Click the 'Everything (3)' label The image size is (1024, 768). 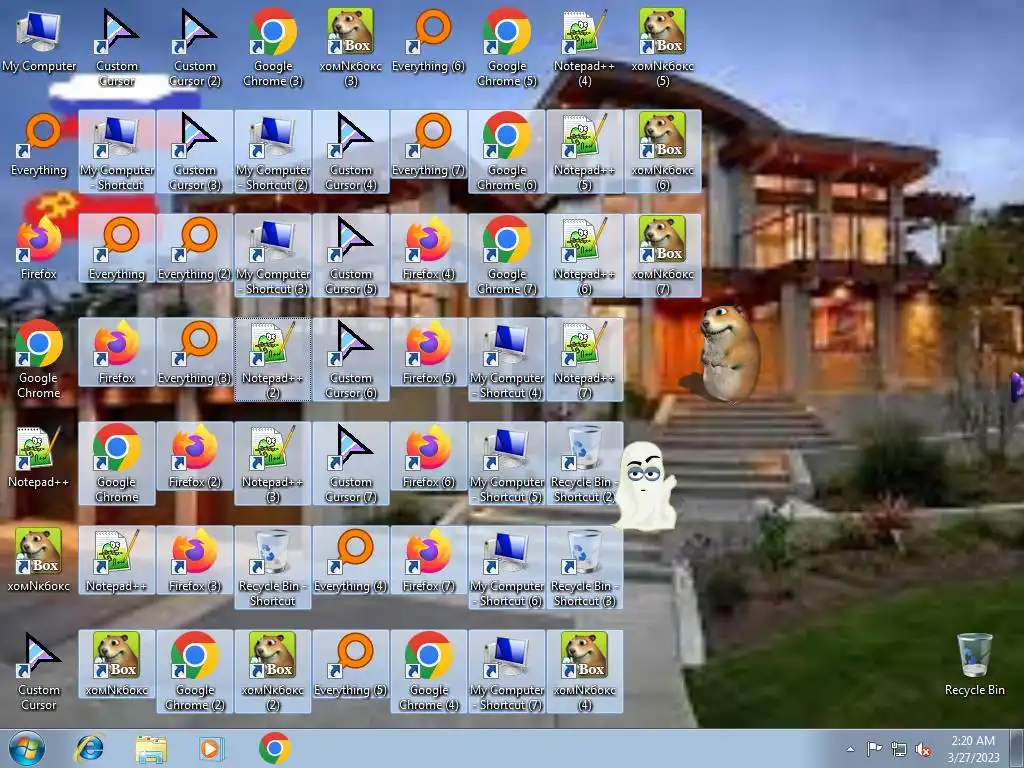(195, 378)
